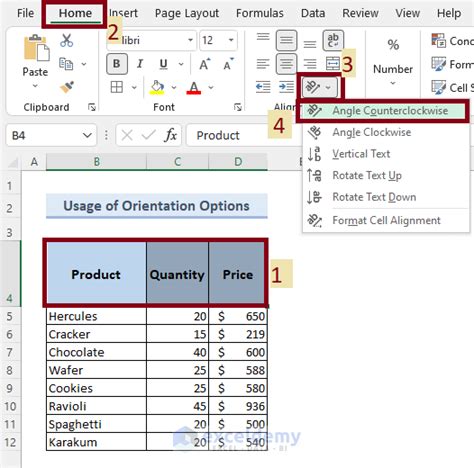Choose Angle Counterclockwise option

tap(383, 111)
